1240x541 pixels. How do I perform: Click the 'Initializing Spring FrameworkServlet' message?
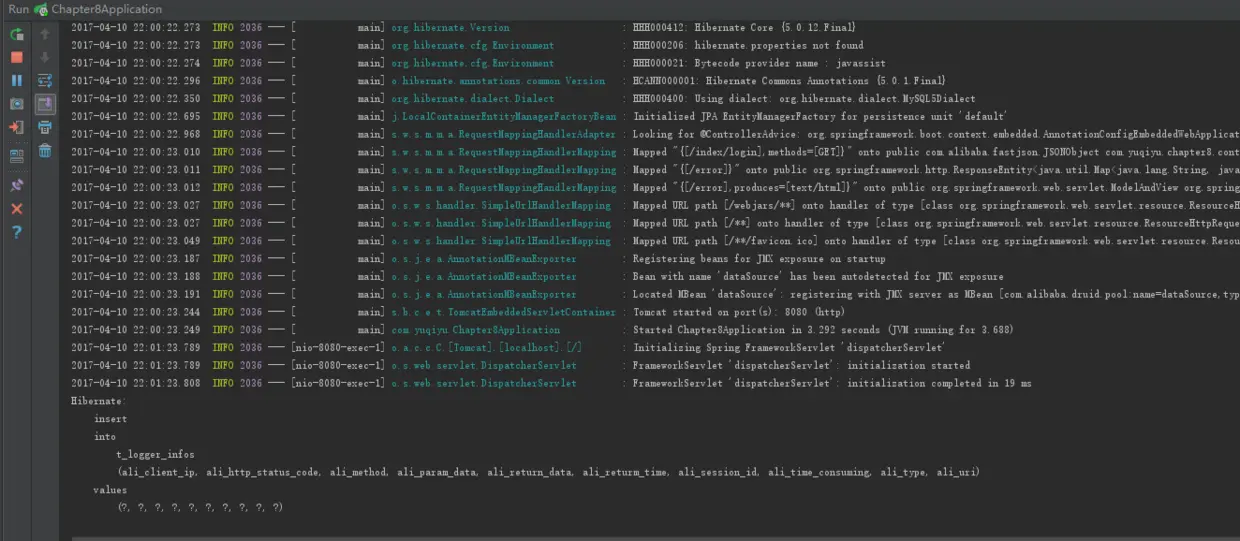click(x=789, y=348)
